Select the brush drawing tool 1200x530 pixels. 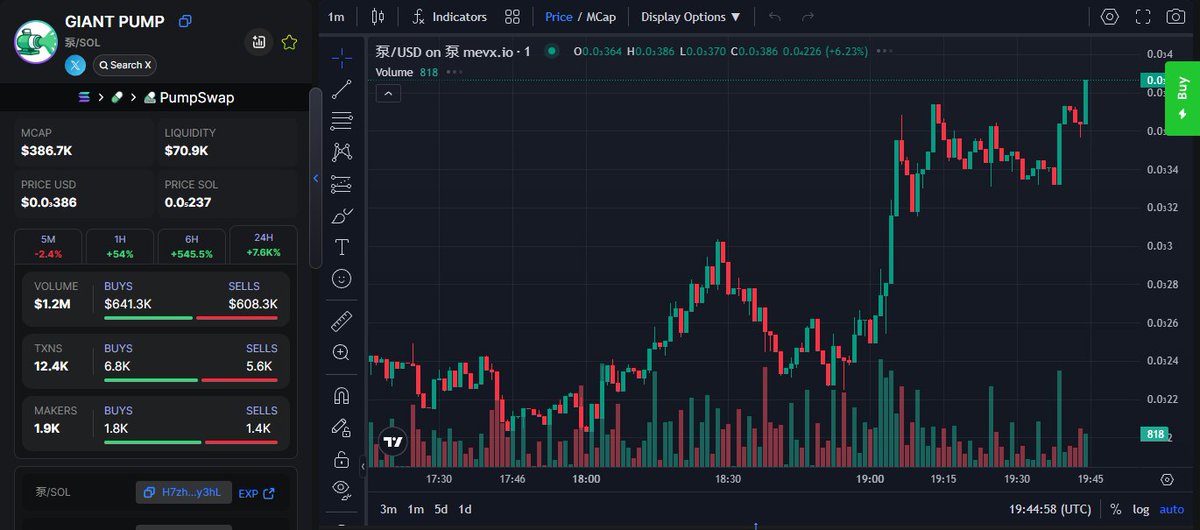(x=342, y=216)
